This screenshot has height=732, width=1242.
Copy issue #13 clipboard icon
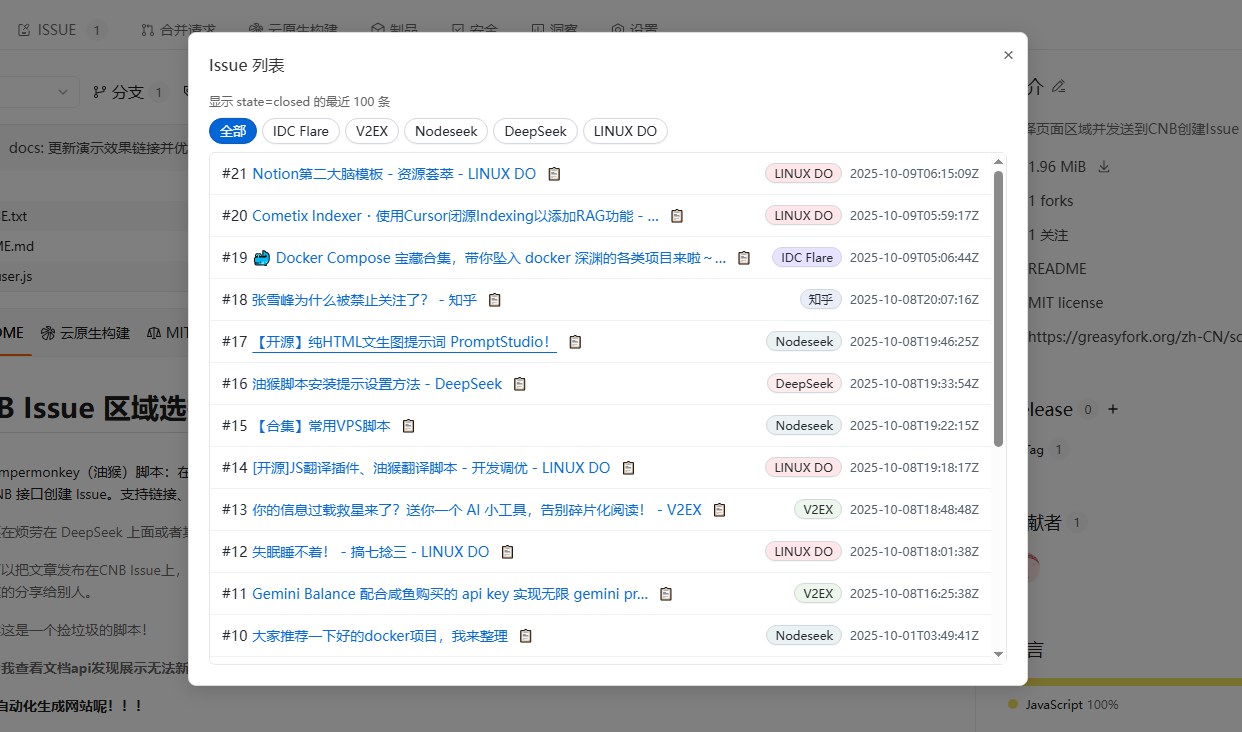click(719, 510)
